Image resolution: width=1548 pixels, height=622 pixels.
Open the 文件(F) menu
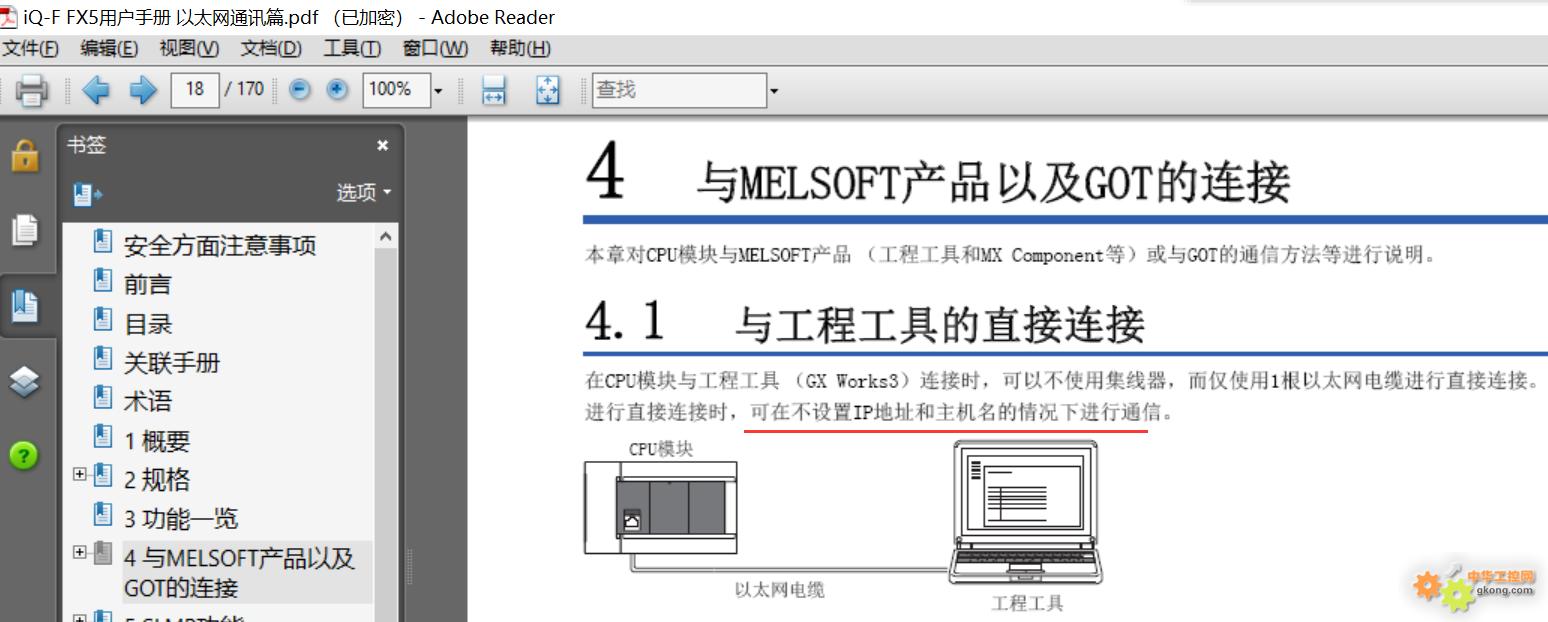30,48
